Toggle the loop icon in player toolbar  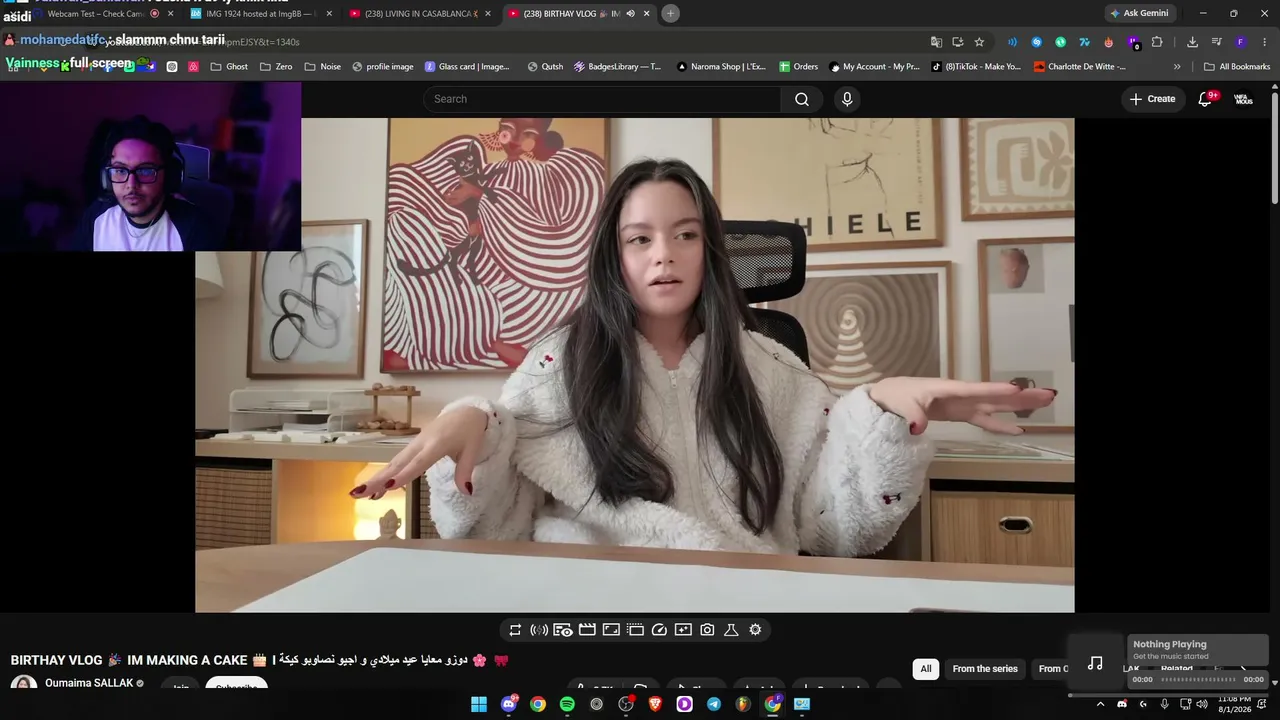(515, 630)
